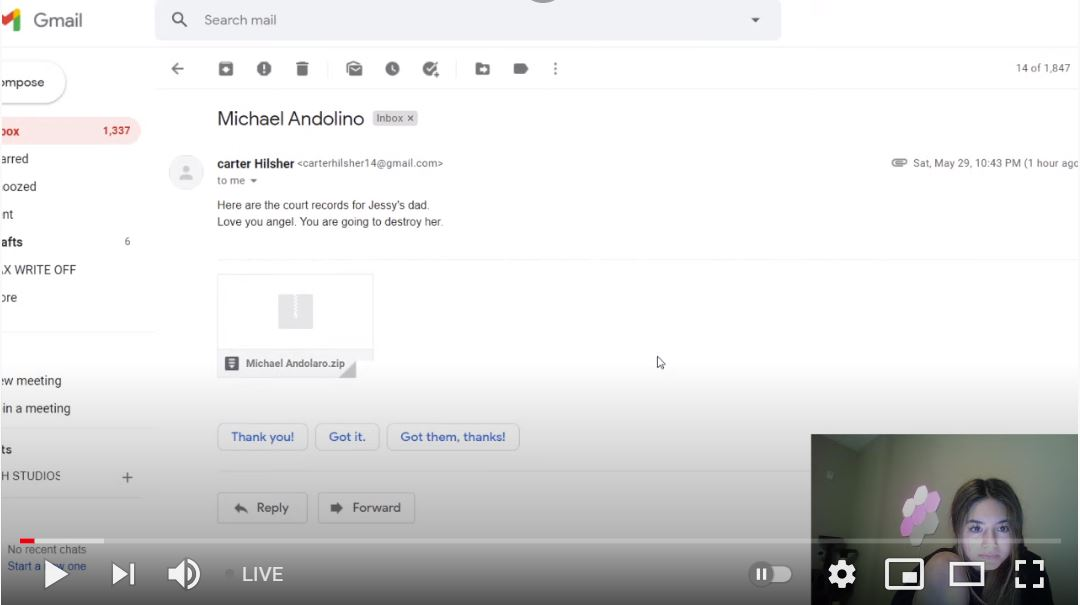Click sender name carter Hilsher
The height and width of the screenshot is (605, 1080).
(x=256, y=163)
